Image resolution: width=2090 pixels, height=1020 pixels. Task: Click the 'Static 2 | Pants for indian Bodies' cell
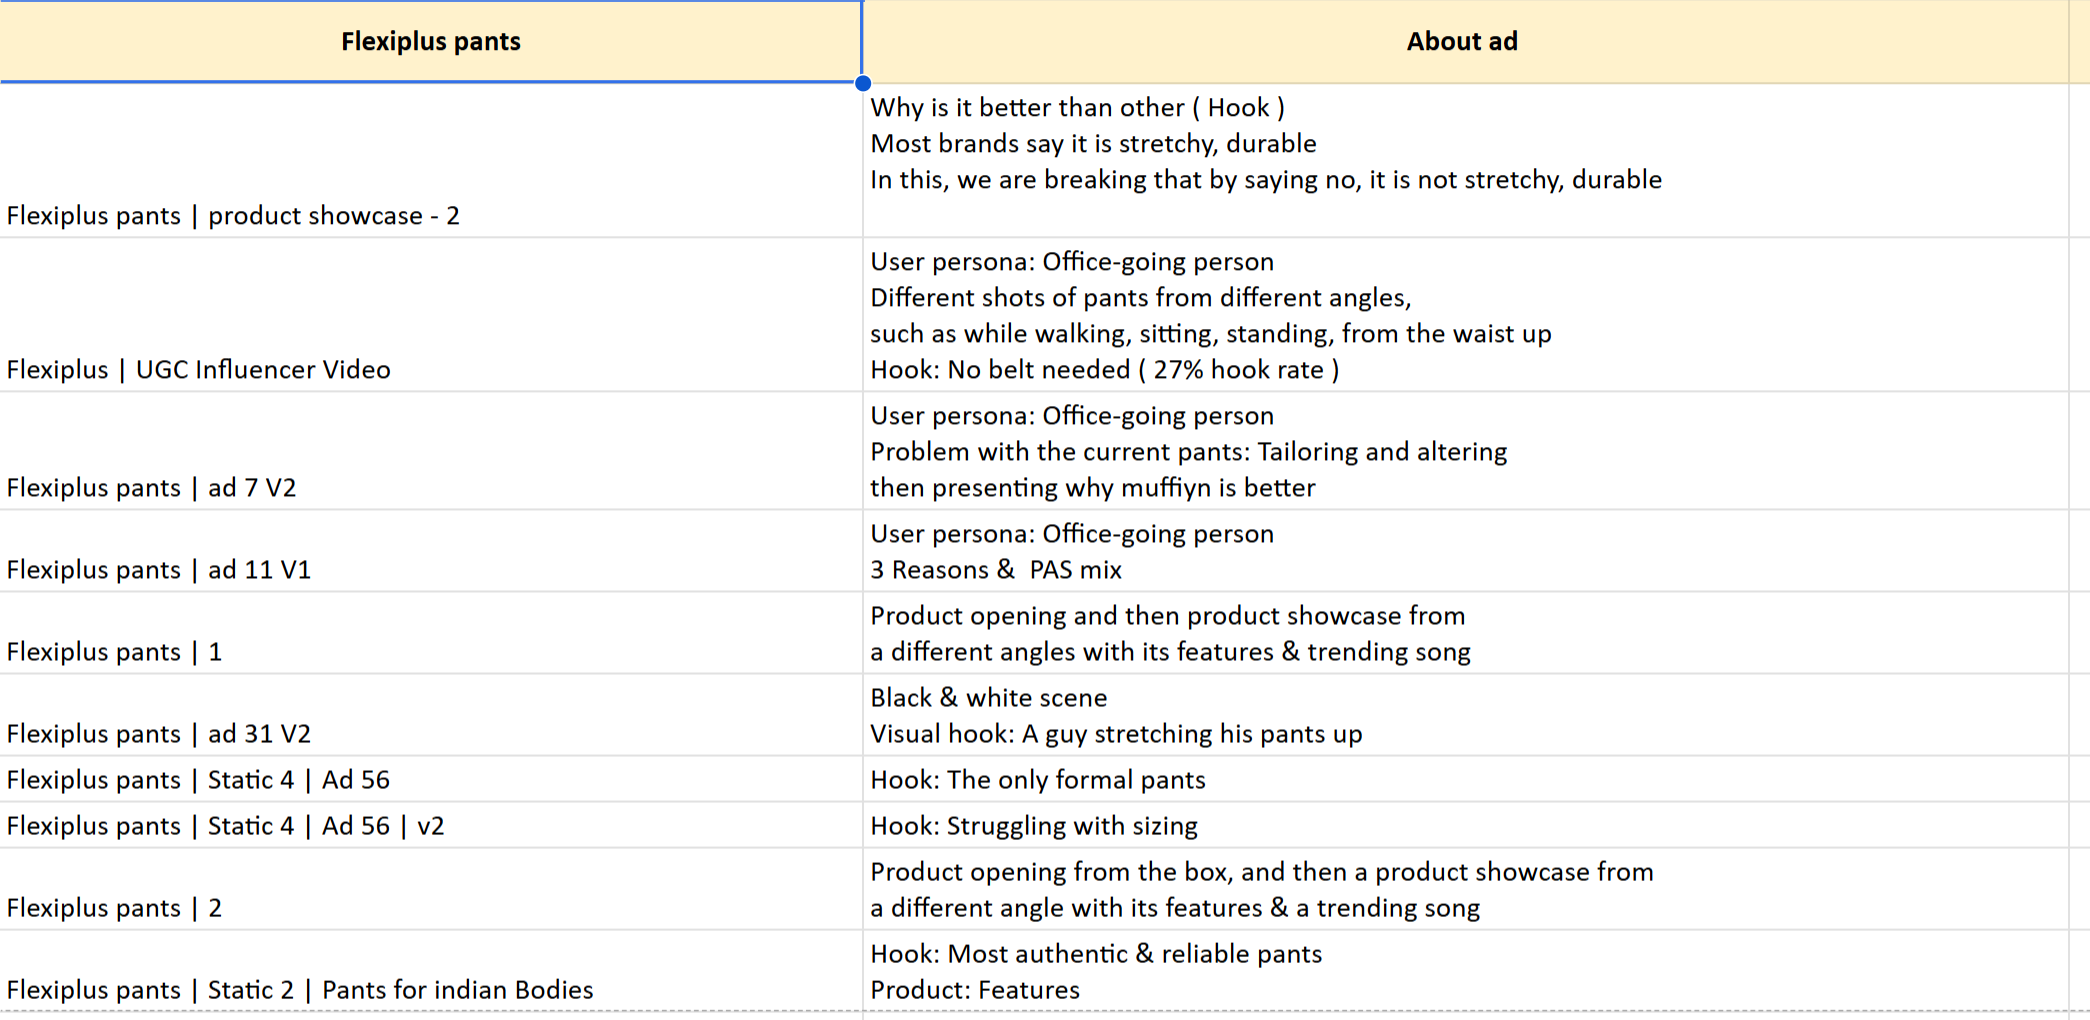click(300, 989)
